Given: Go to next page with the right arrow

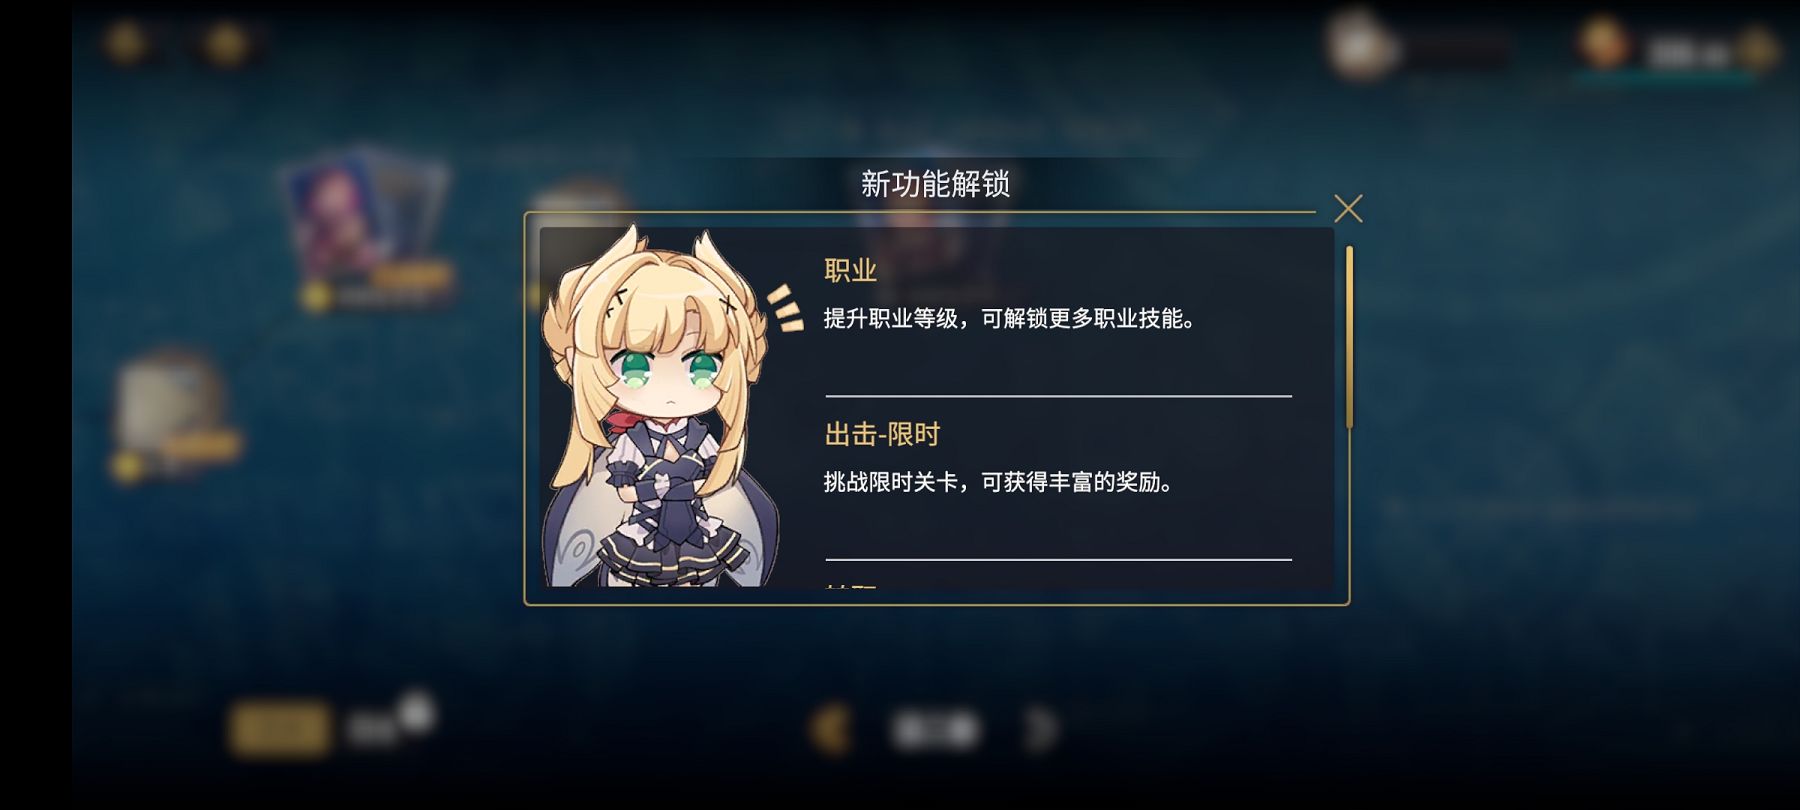Looking at the screenshot, I should [1039, 729].
